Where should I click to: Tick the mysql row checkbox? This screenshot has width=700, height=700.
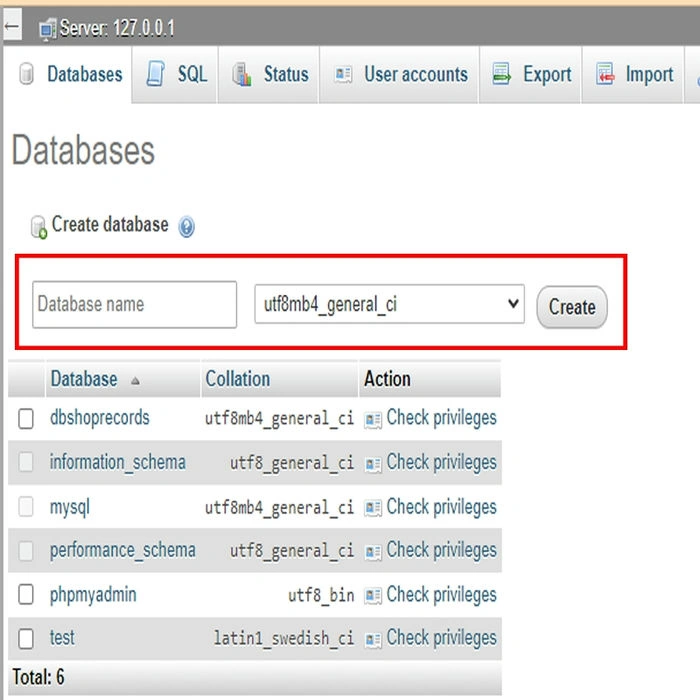tap(26, 507)
